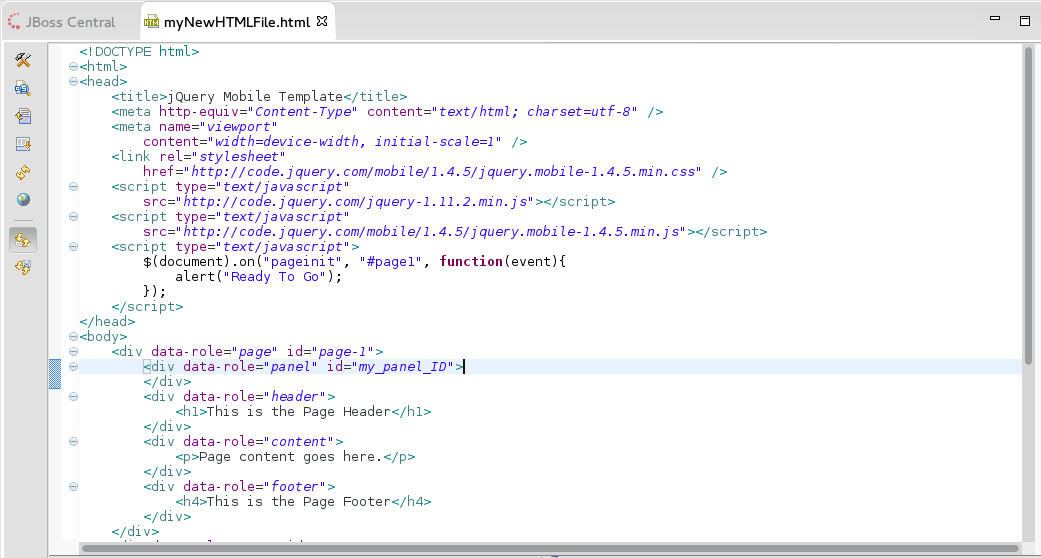The width and height of the screenshot is (1041, 558).
Task: Collapse the jquery-1.11.2.min.js script fold
Action: [x=73, y=187]
